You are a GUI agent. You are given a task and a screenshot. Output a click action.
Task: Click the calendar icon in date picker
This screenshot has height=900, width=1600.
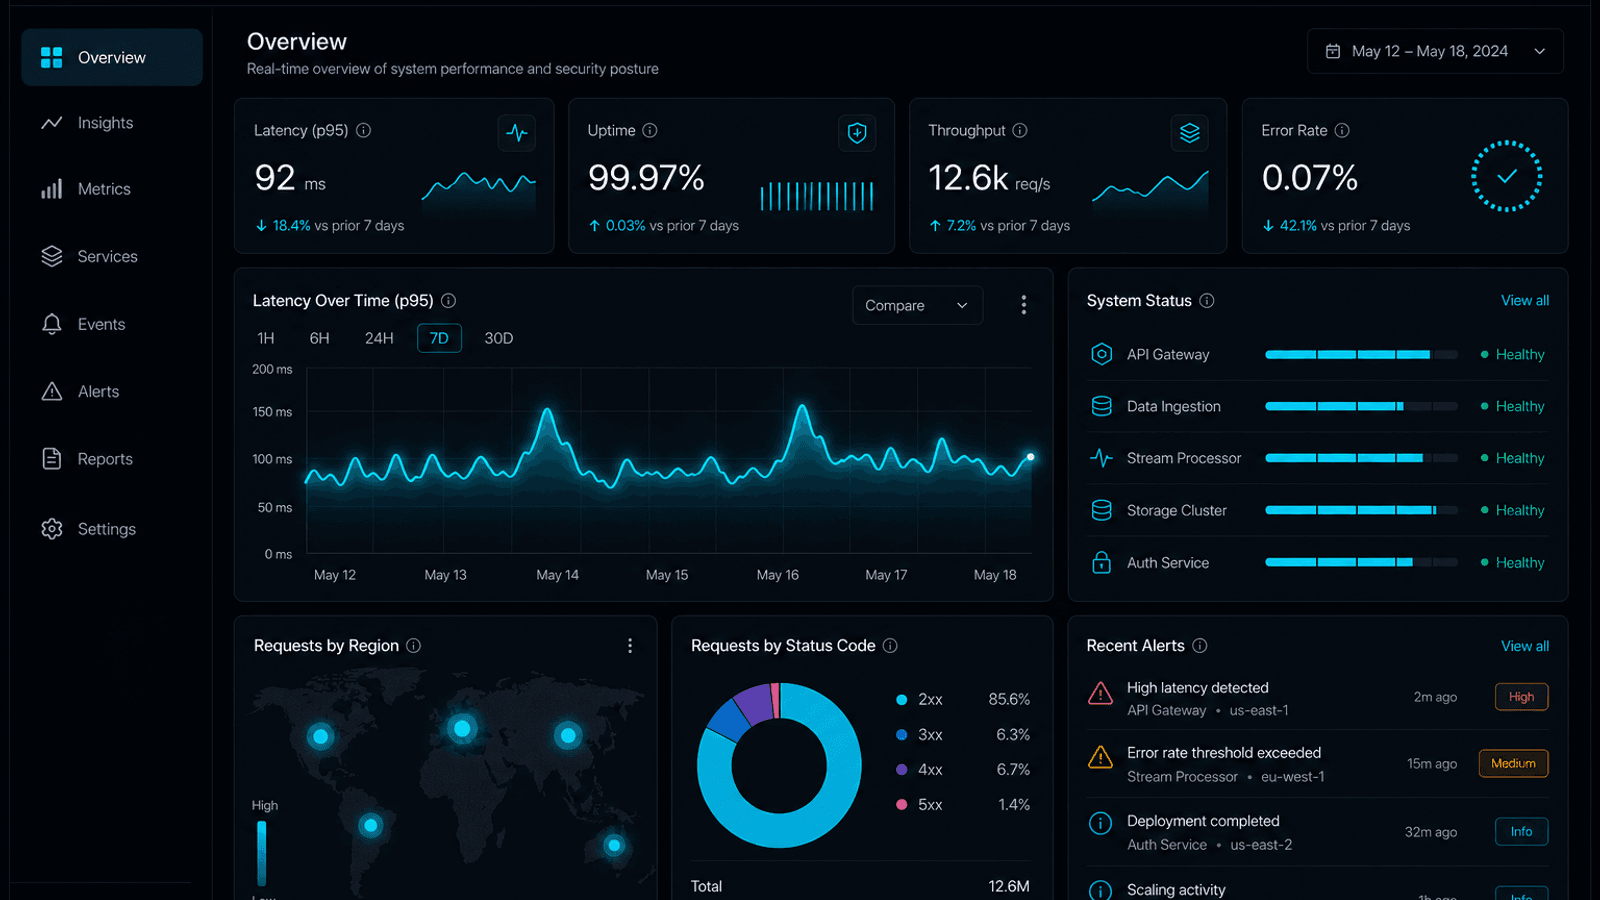tap(1333, 51)
